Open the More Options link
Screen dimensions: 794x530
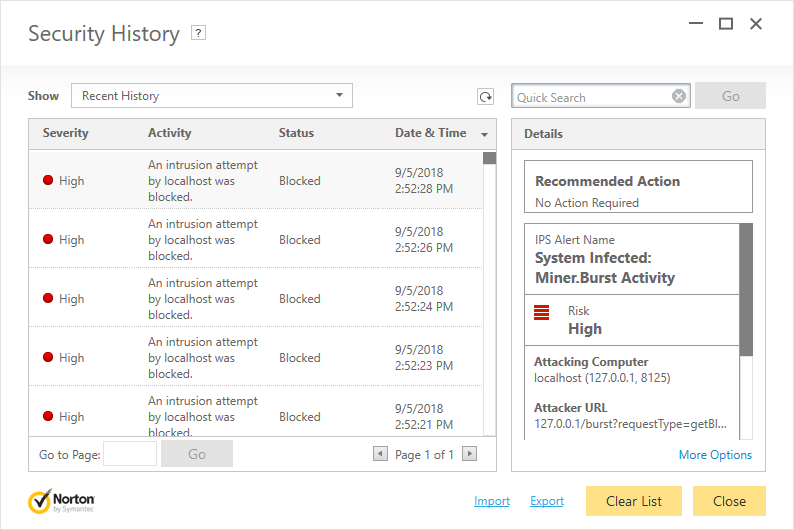(715, 455)
